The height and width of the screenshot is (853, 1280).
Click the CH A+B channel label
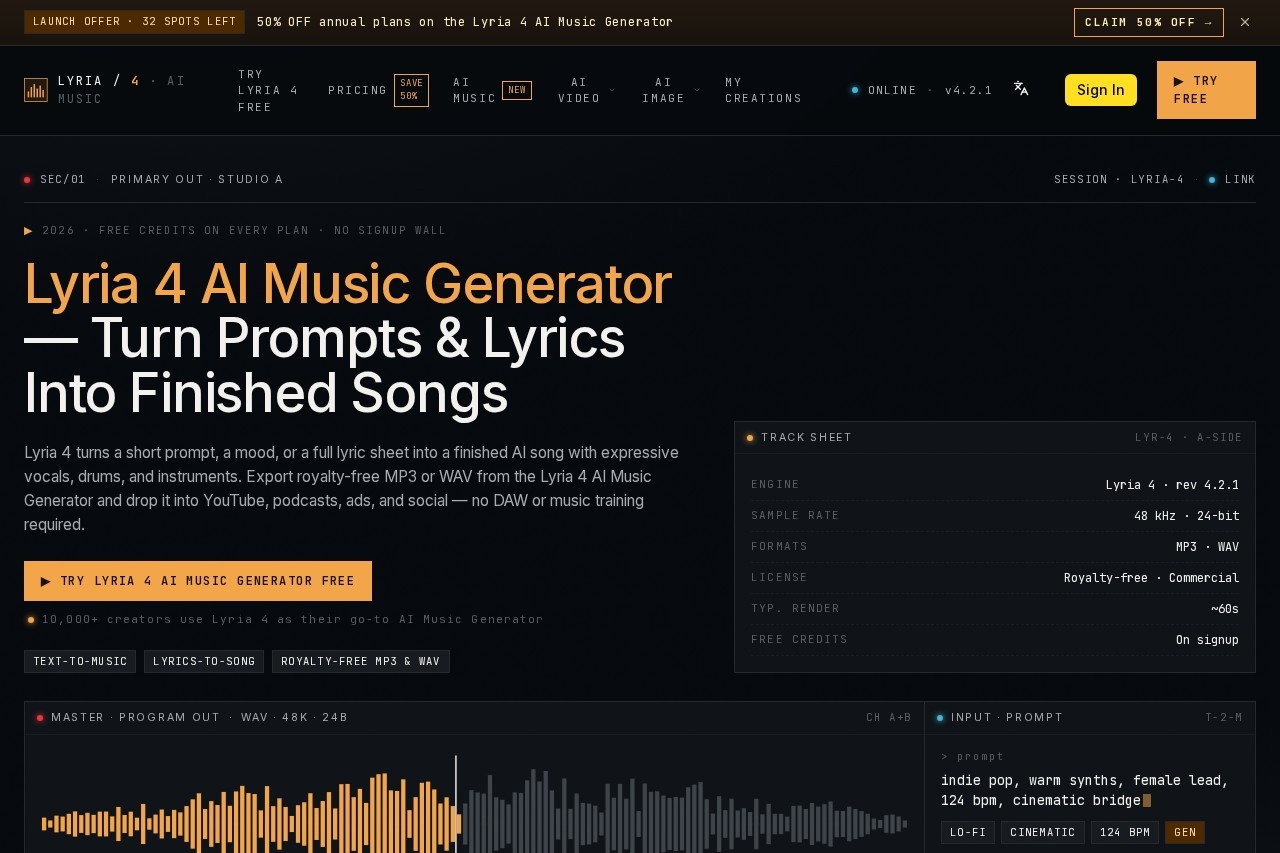889,717
